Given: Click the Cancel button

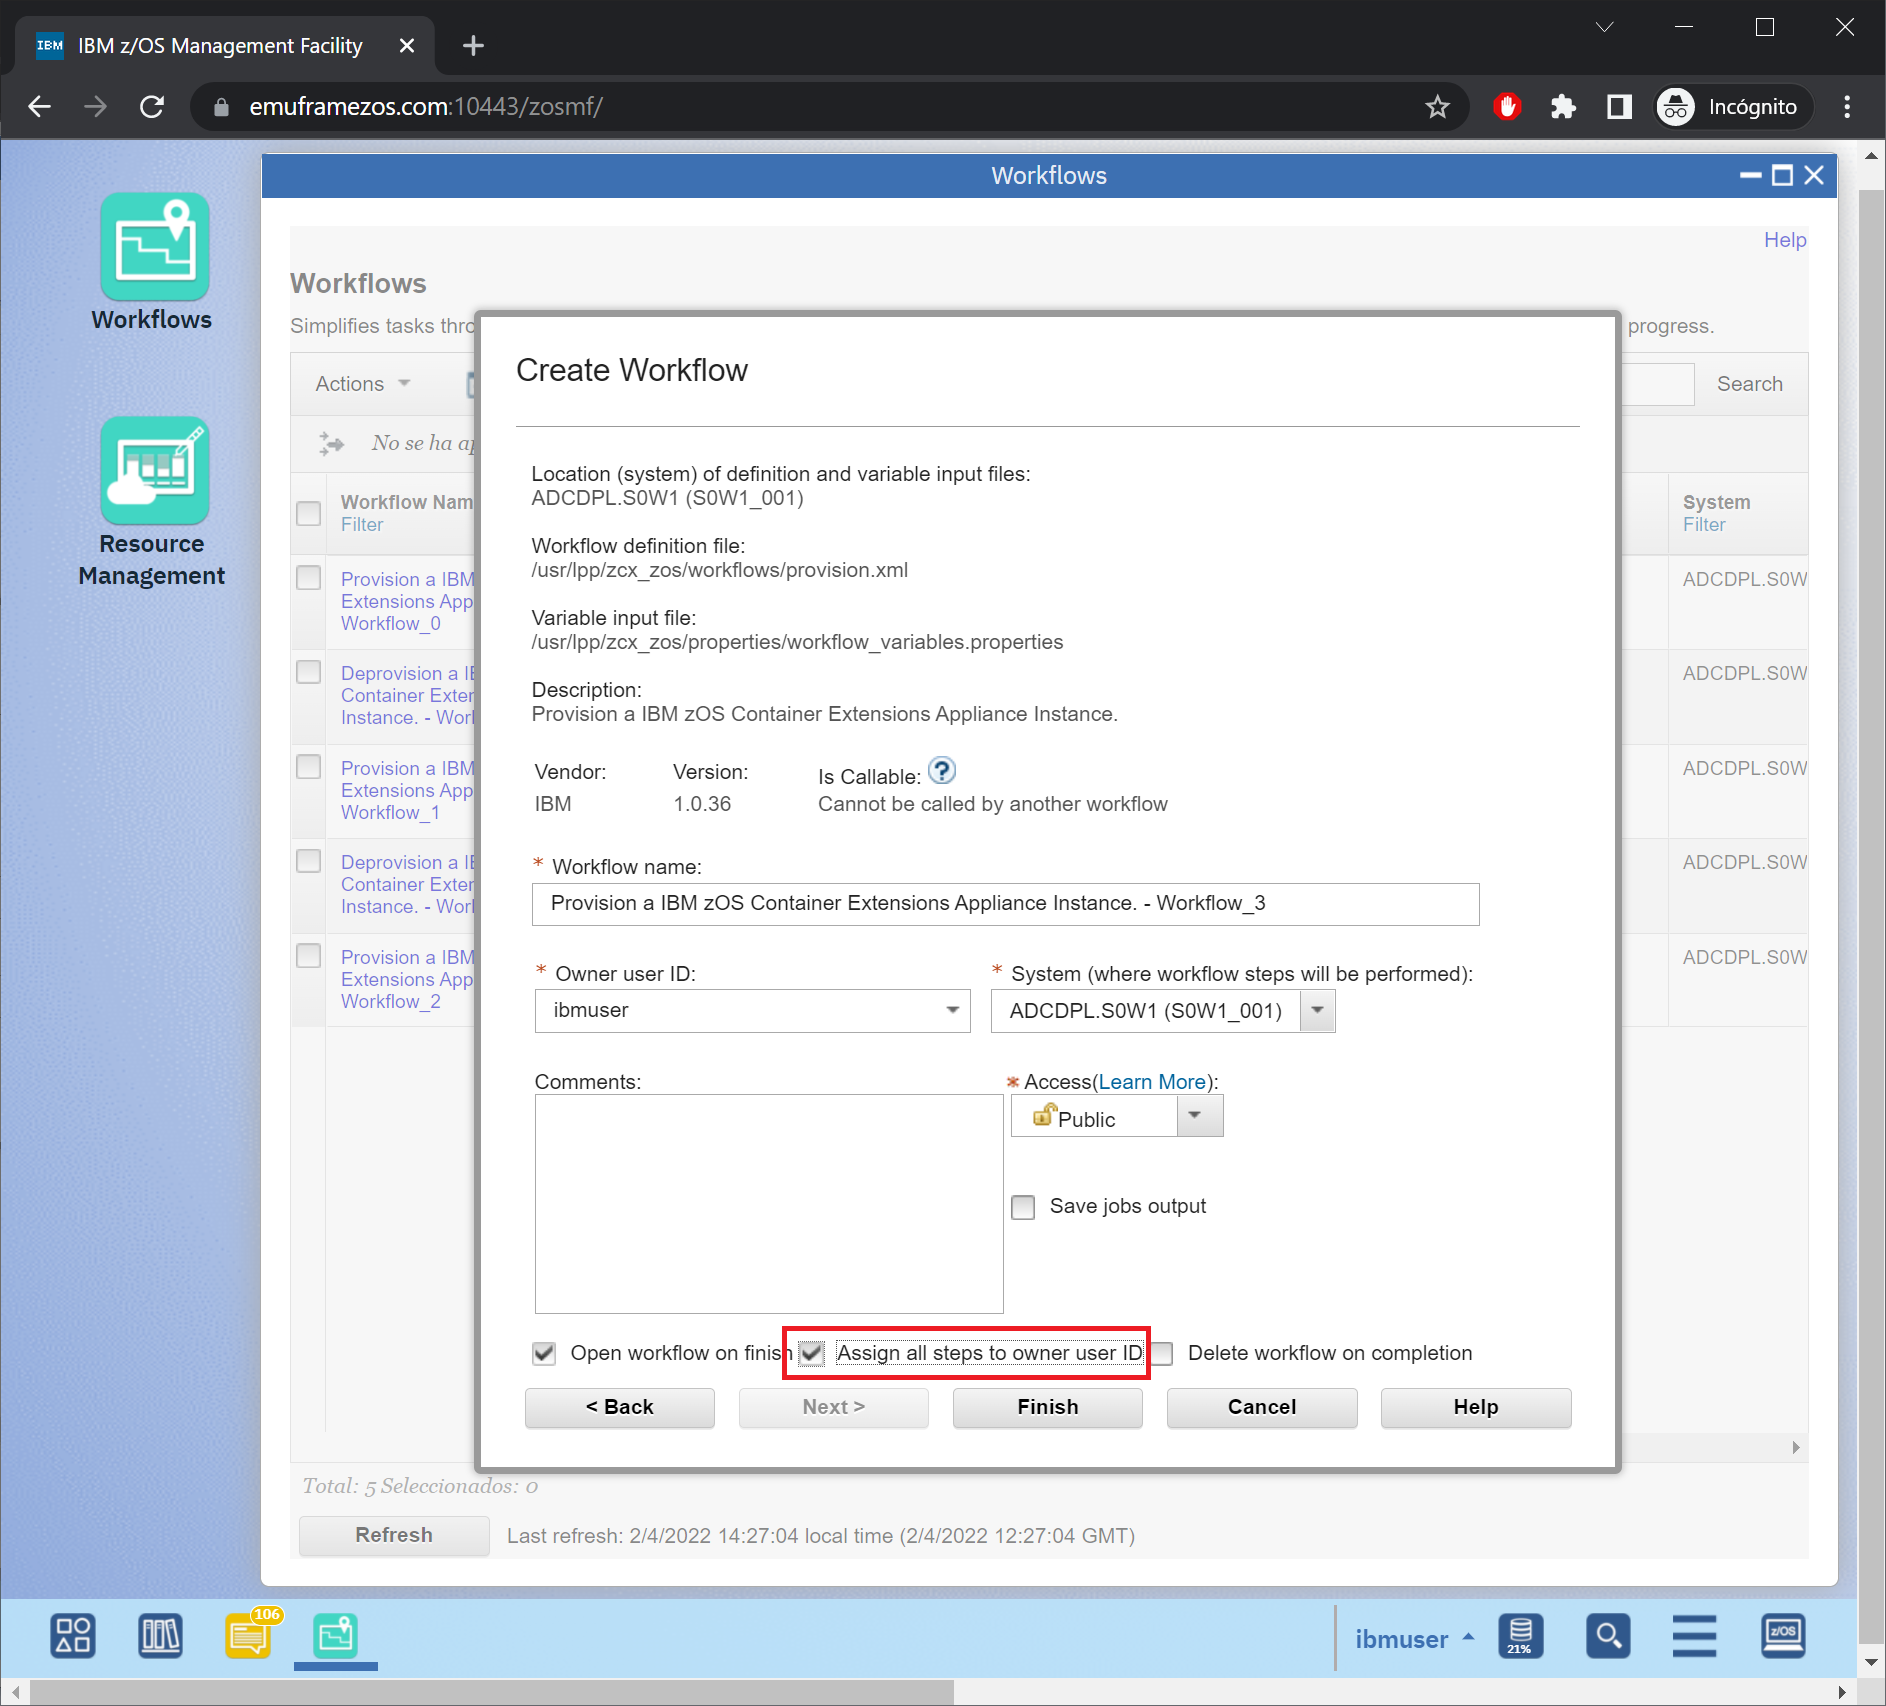Looking at the screenshot, I should (1261, 1407).
